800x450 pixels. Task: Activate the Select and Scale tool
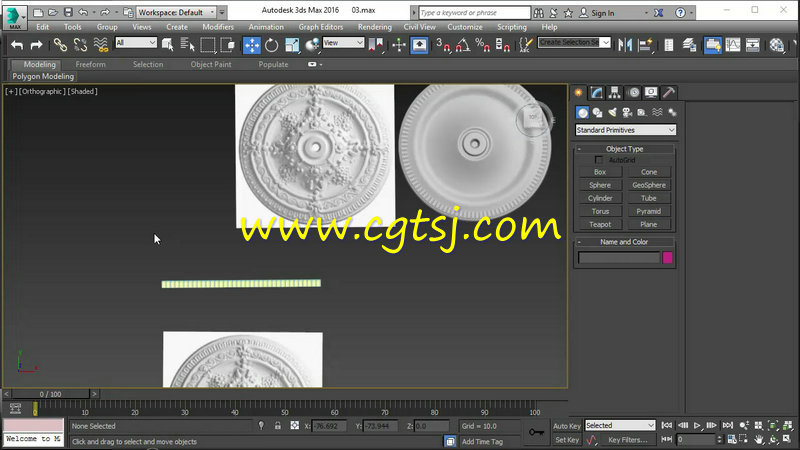(292, 45)
